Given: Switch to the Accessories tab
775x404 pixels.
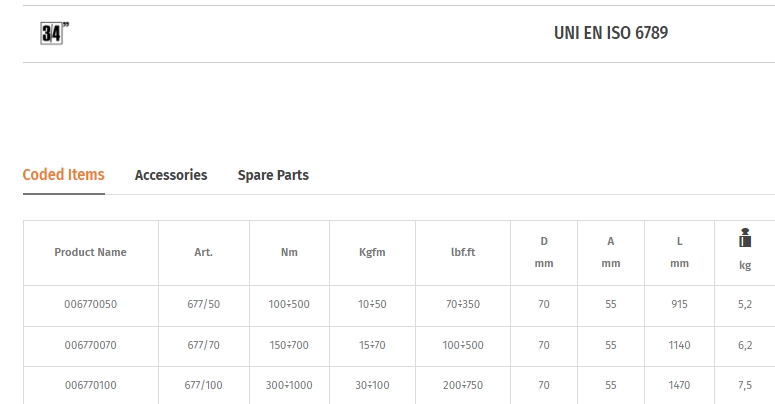Looking at the screenshot, I should coord(171,175).
